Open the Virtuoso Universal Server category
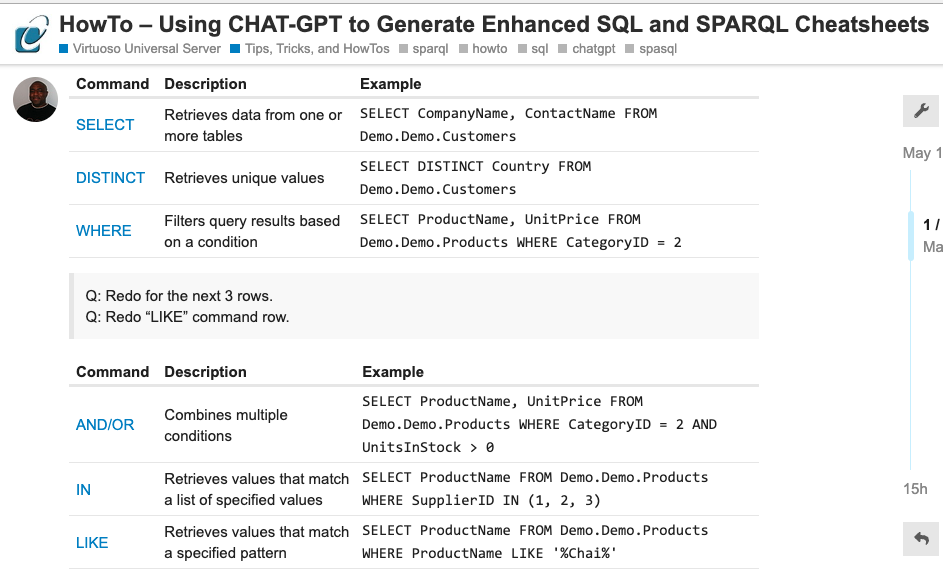The image size is (943, 574). (140, 49)
